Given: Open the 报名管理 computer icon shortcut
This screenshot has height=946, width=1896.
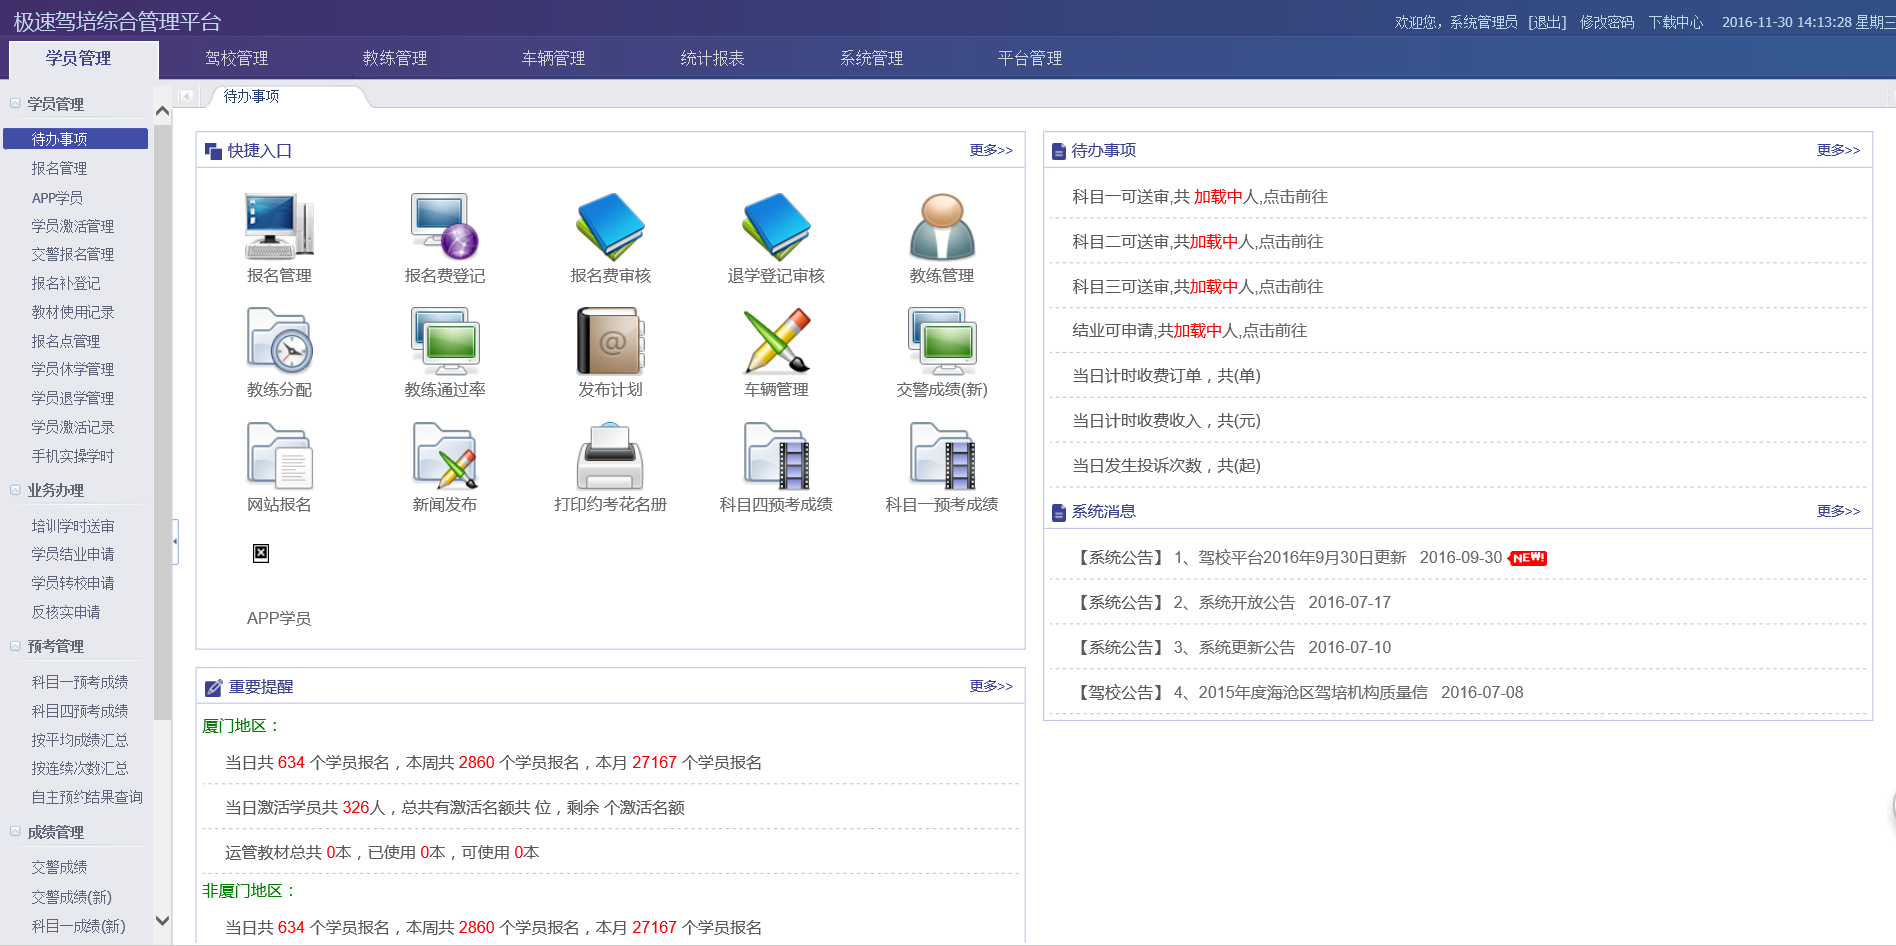Looking at the screenshot, I should click(x=279, y=227).
